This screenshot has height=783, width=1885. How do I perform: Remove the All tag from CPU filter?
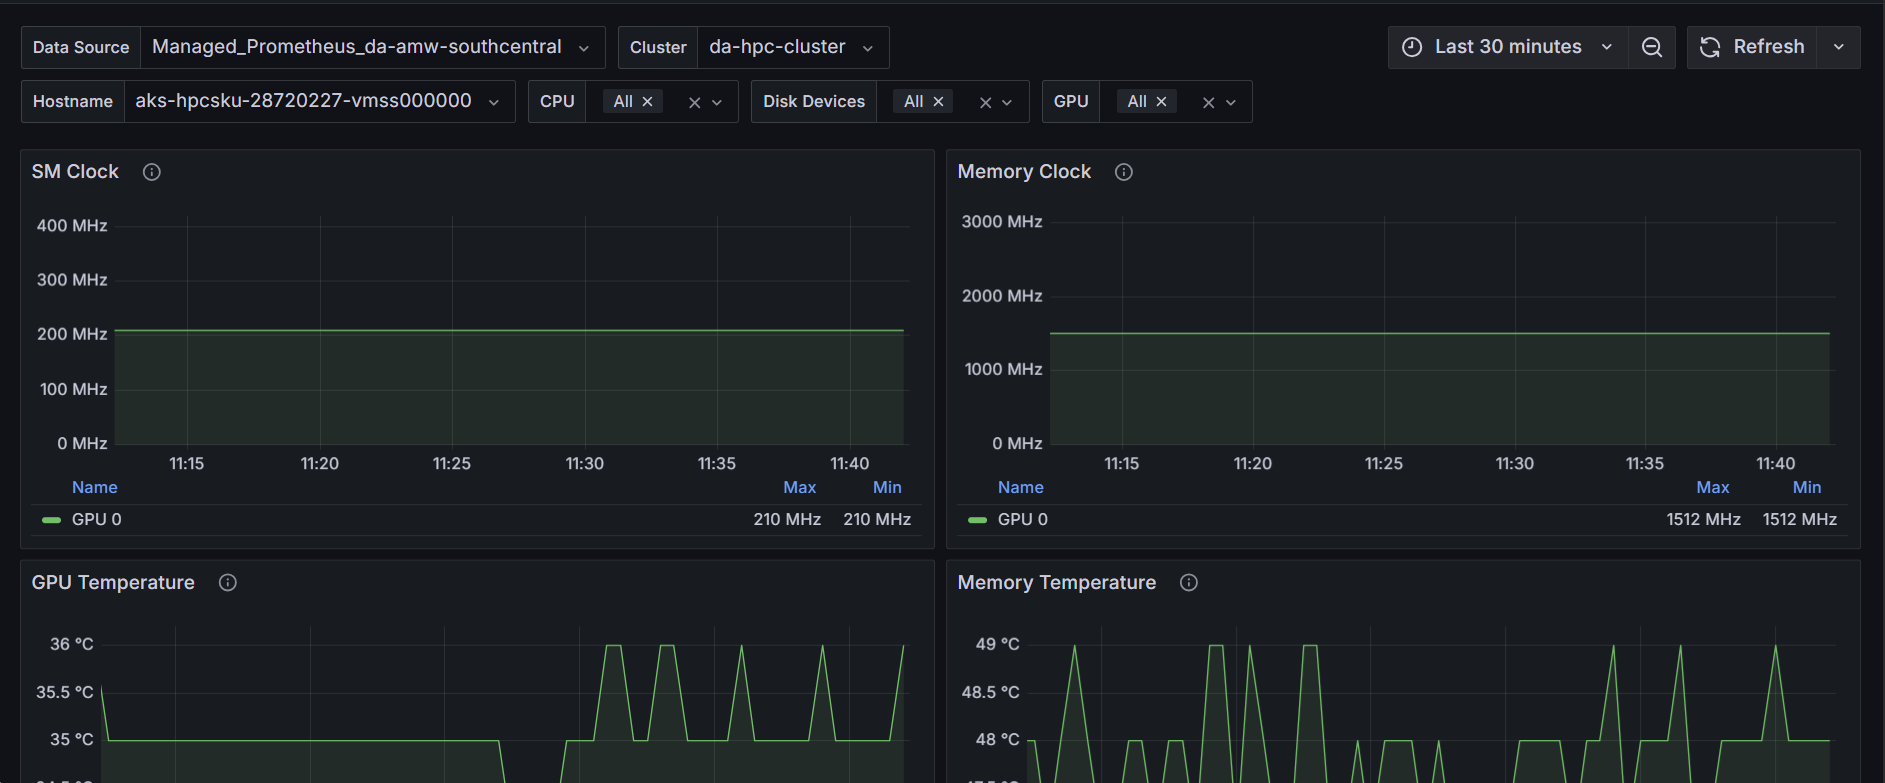click(x=648, y=102)
